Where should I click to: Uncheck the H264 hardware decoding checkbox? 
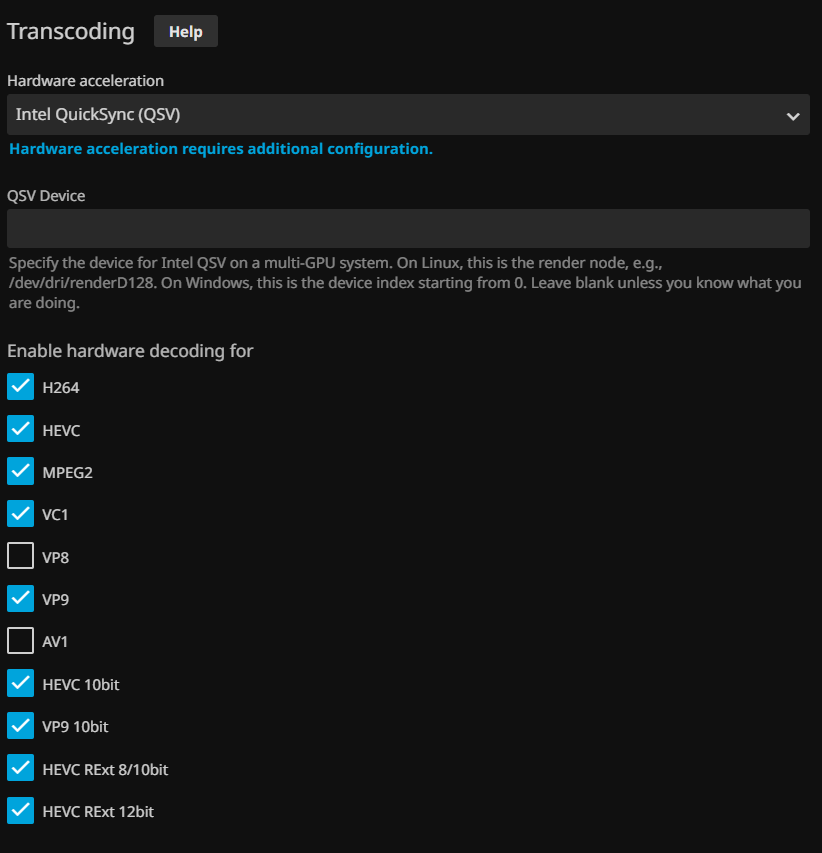(x=21, y=387)
